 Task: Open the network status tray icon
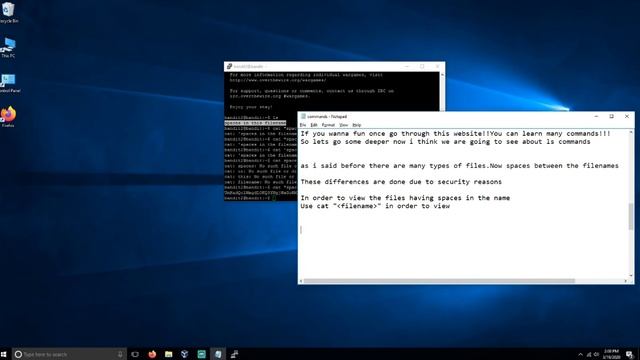[589, 354]
